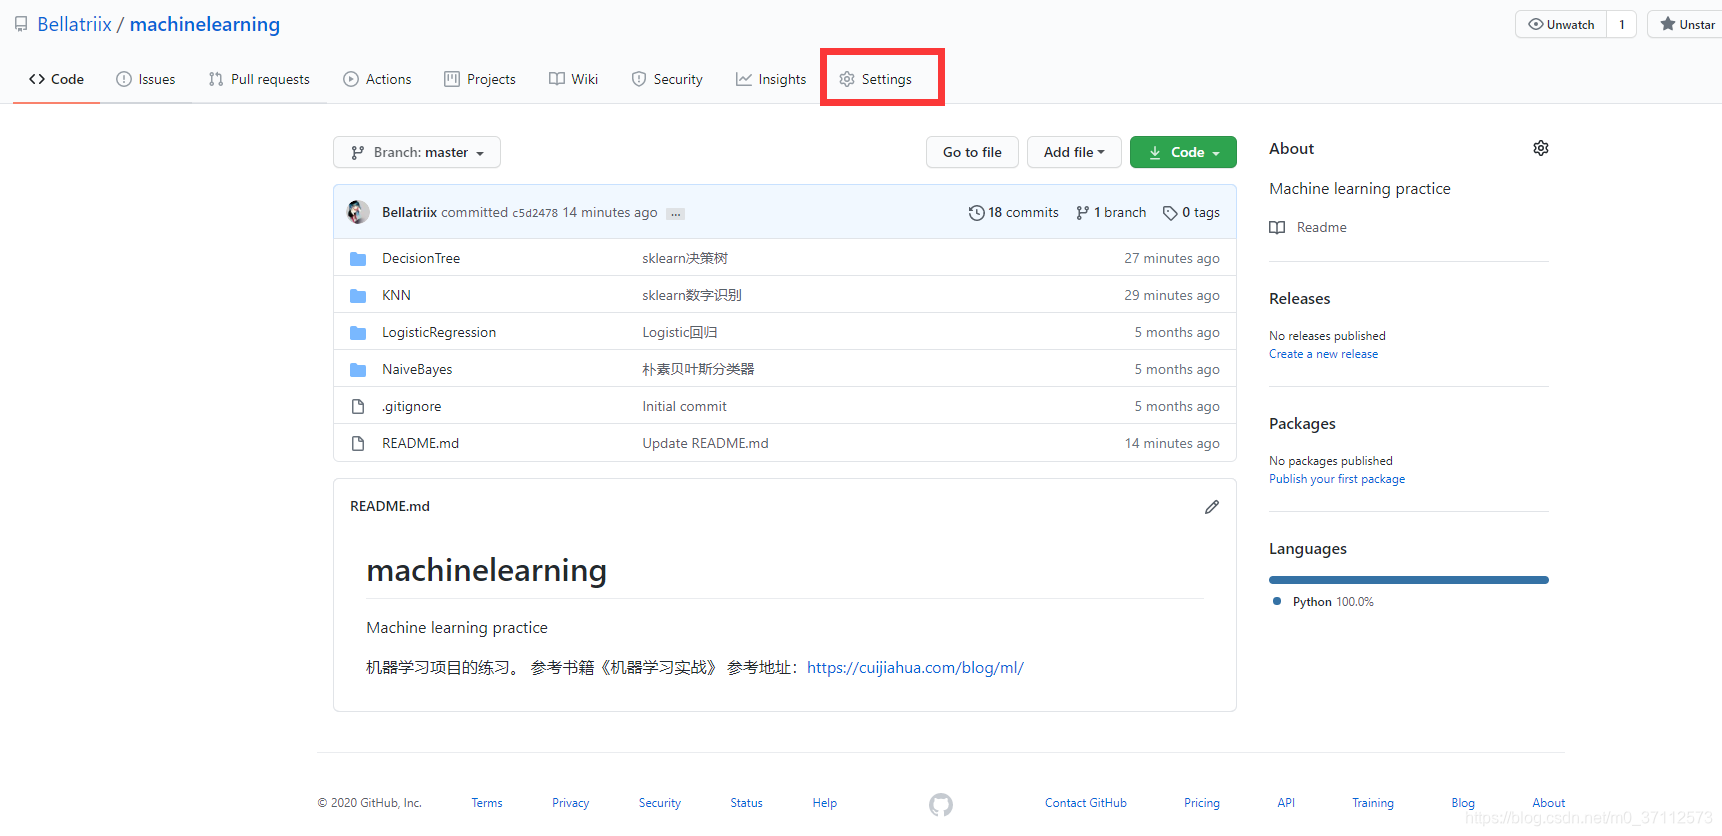Viewport: 1722px width, 836px height.
Task: Open the Settings tab
Action: [x=876, y=79]
